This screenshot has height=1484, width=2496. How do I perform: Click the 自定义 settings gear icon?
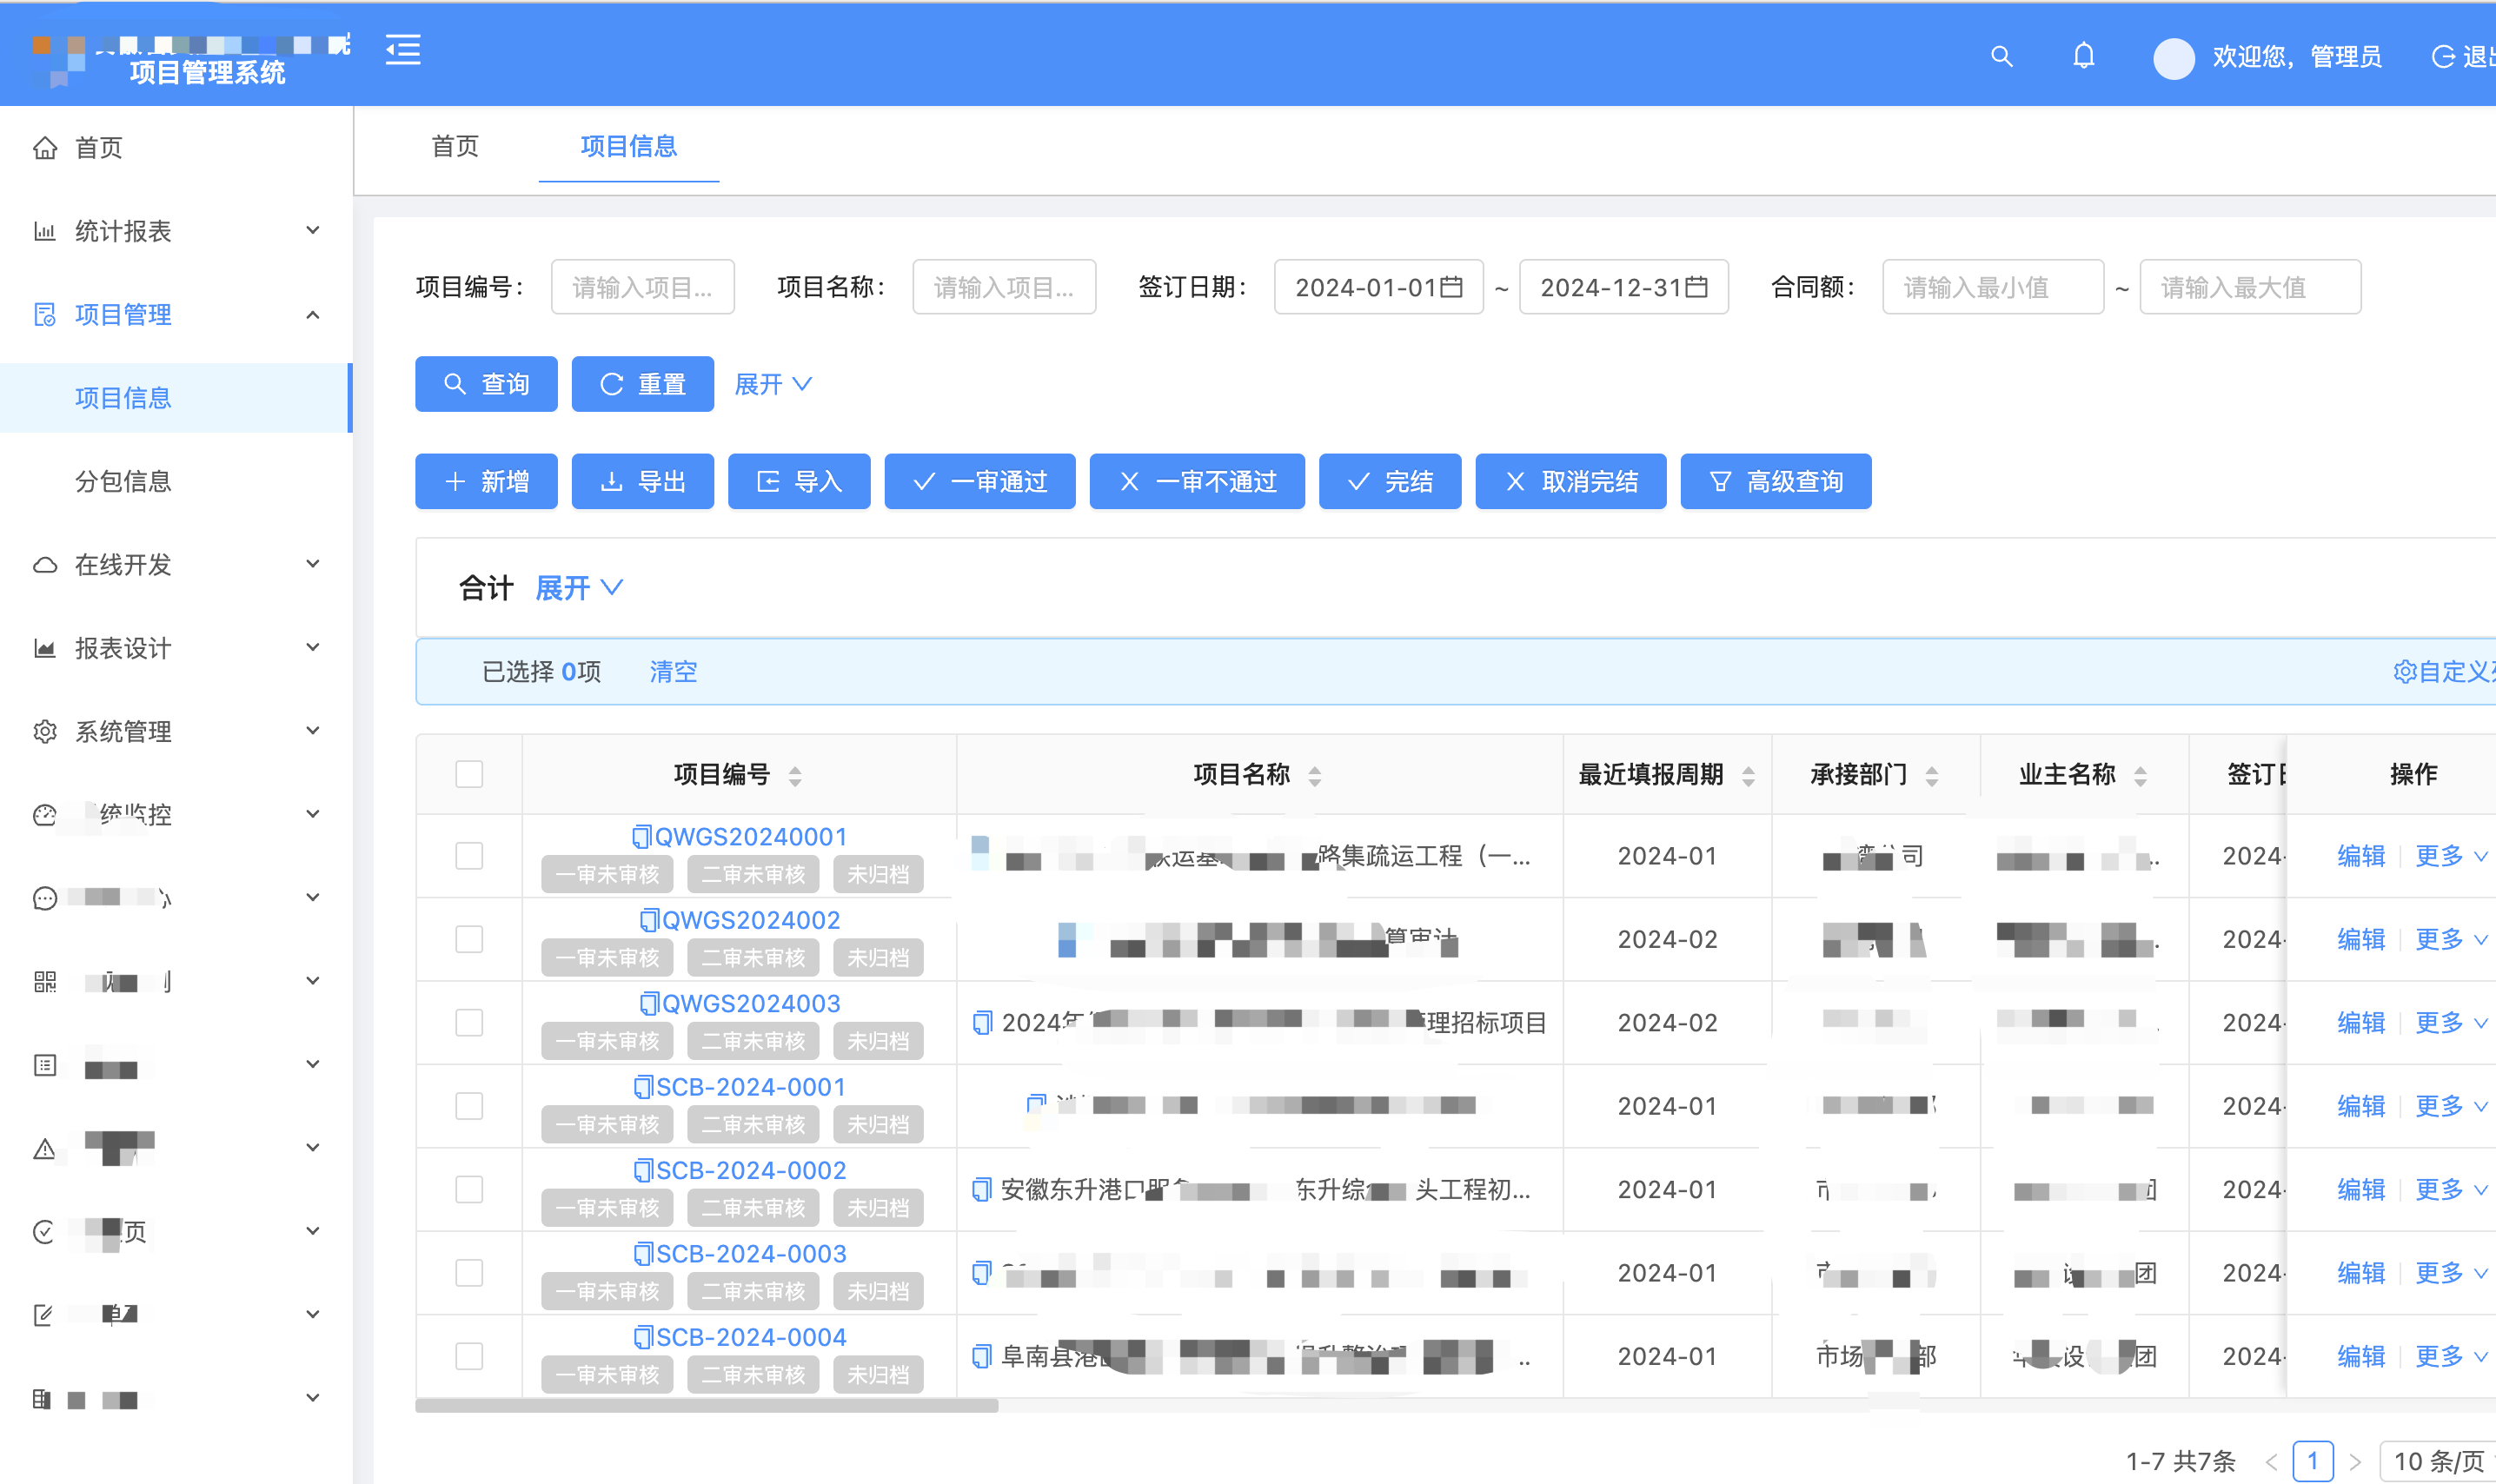[x=2404, y=672]
